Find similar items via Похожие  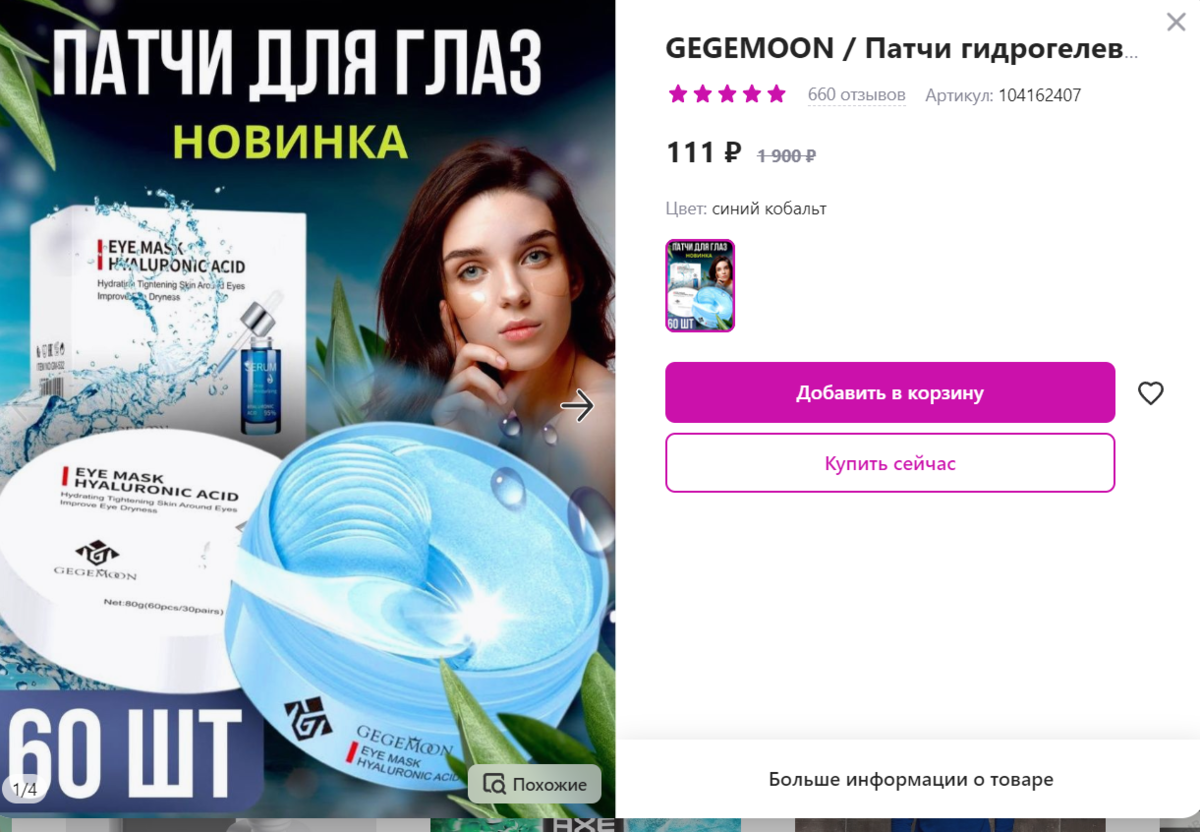(x=535, y=784)
